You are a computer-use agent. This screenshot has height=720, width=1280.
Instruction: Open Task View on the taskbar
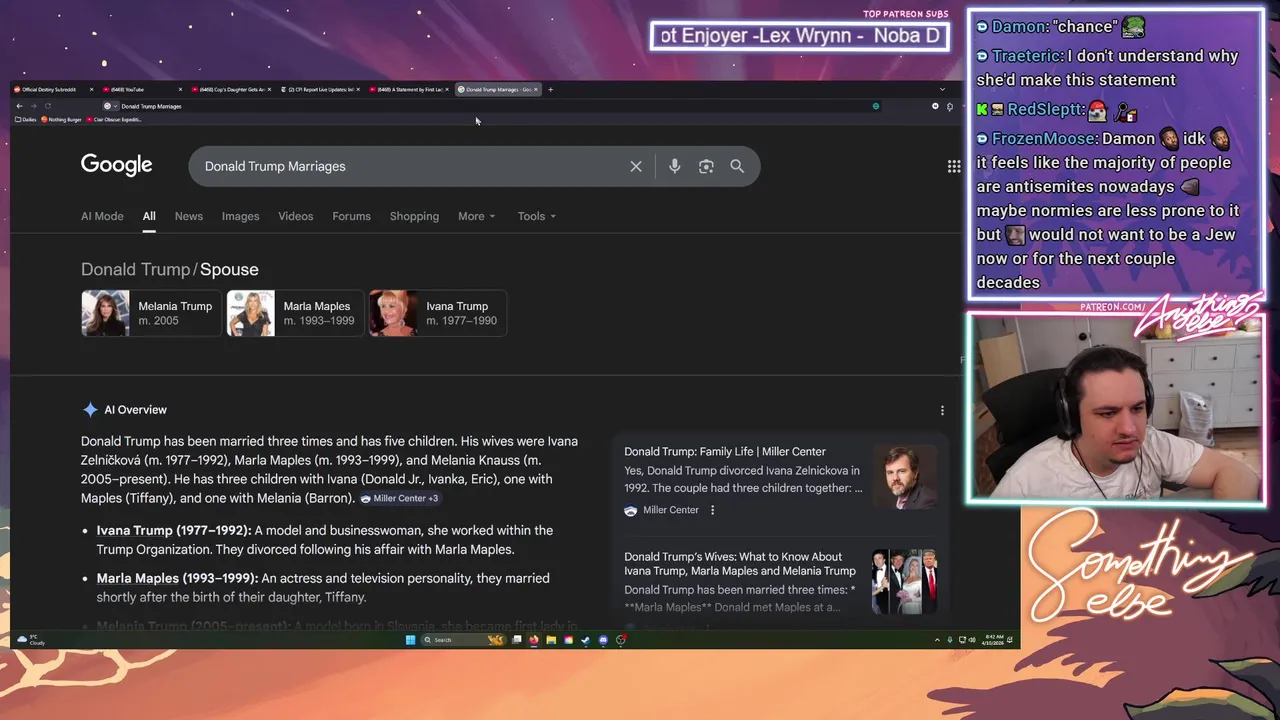coord(516,640)
